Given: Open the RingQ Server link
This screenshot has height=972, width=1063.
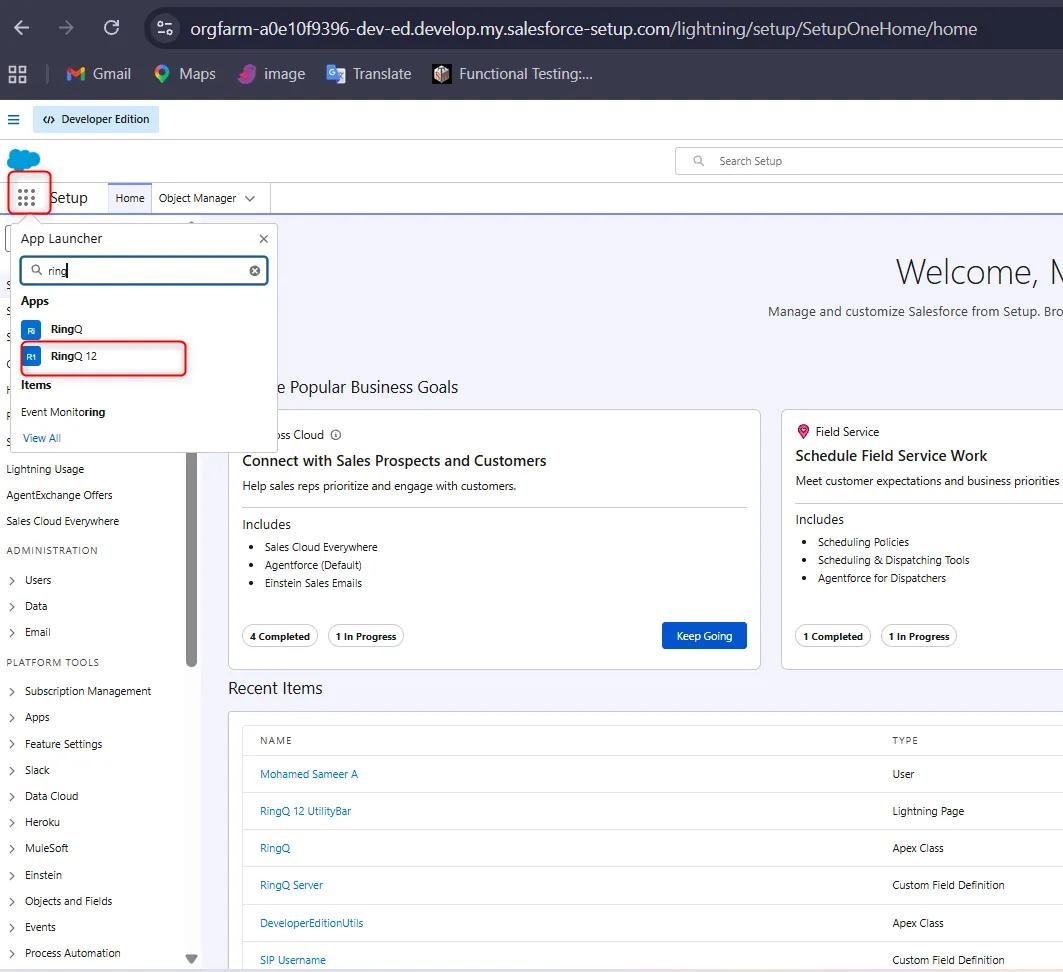Looking at the screenshot, I should tap(291, 885).
